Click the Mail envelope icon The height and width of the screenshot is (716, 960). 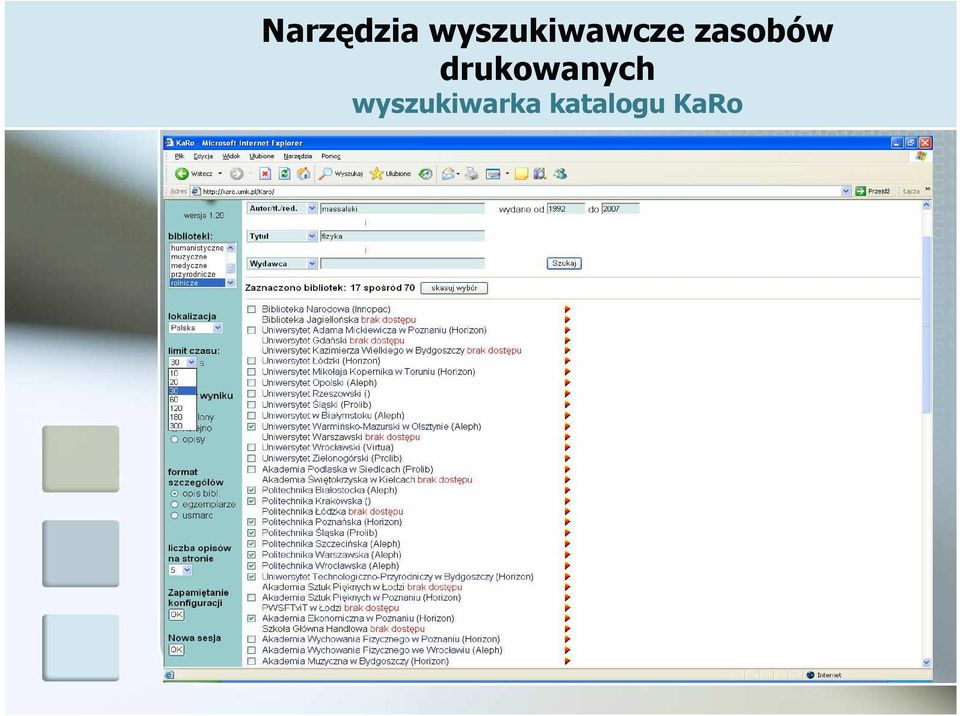[448, 174]
